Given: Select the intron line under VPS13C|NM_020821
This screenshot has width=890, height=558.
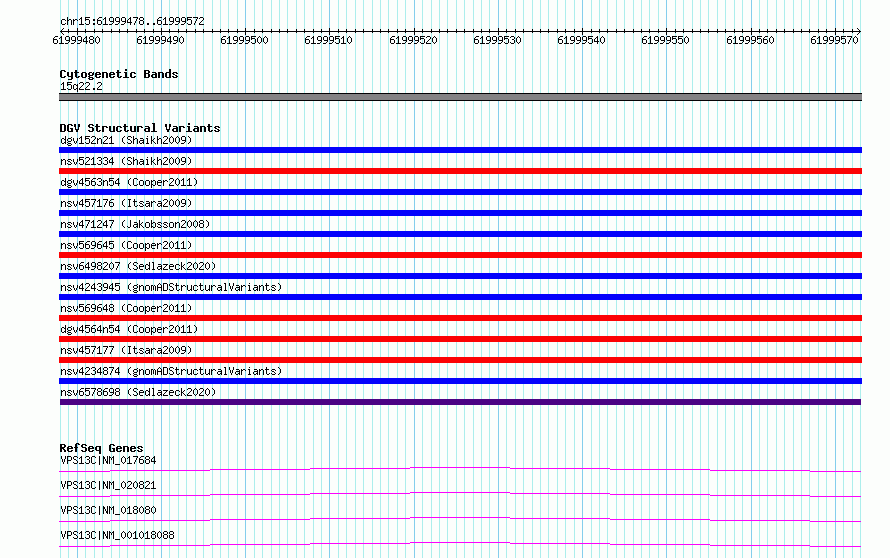Looking at the screenshot, I should (460, 494).
